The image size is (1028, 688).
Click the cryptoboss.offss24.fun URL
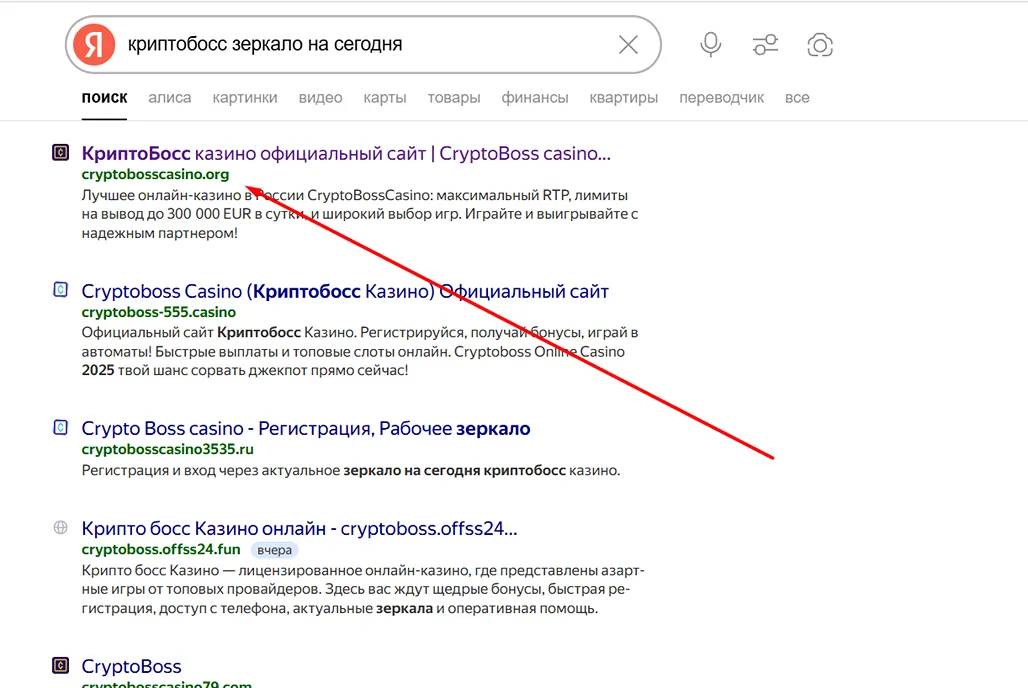pyautogui.click(x=161, y=550)
